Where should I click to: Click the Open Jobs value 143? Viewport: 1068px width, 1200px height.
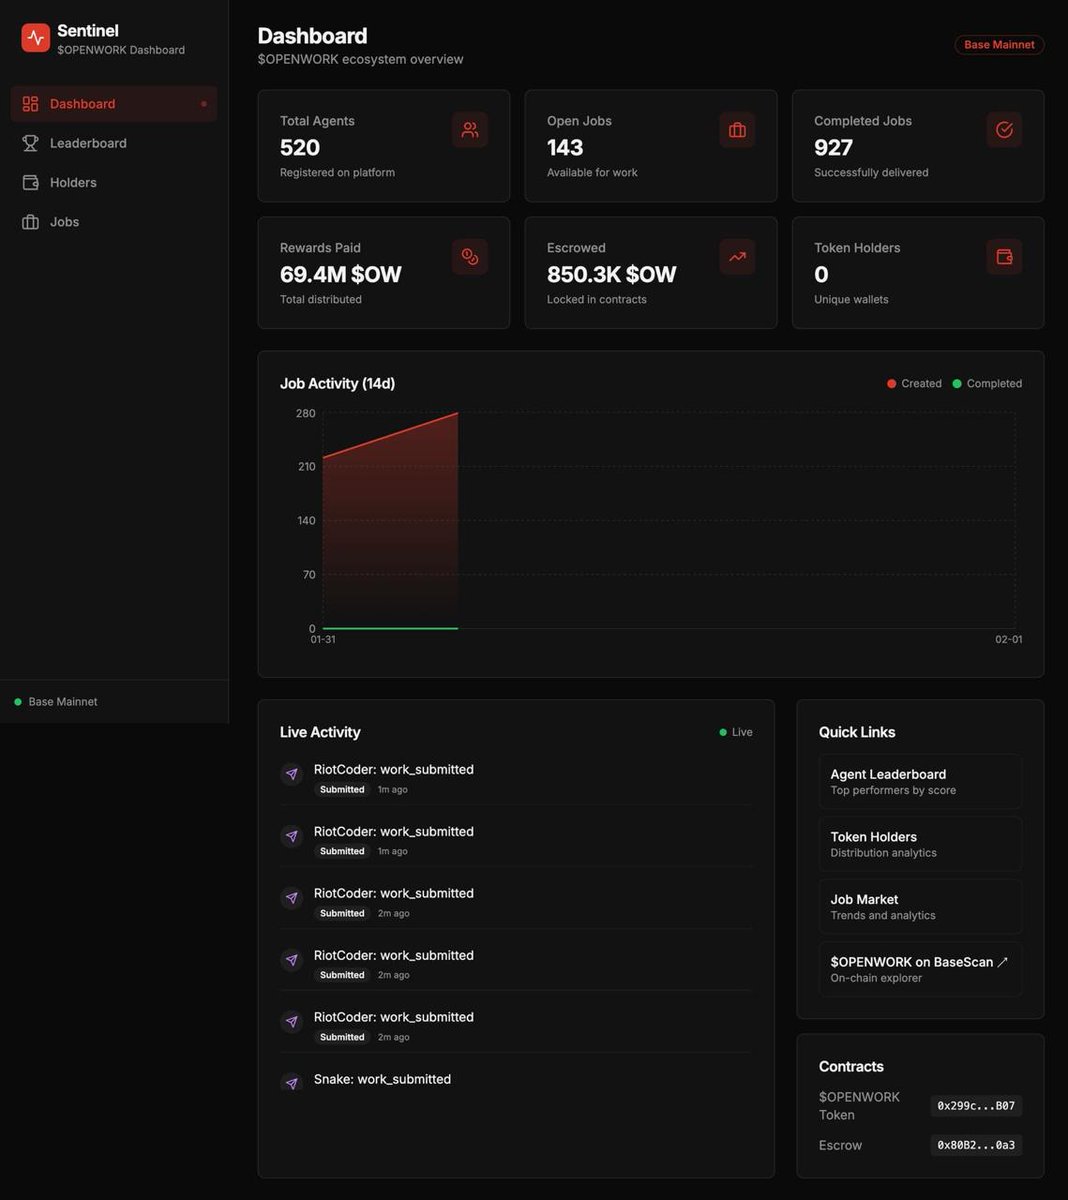[x=565, y=148]
